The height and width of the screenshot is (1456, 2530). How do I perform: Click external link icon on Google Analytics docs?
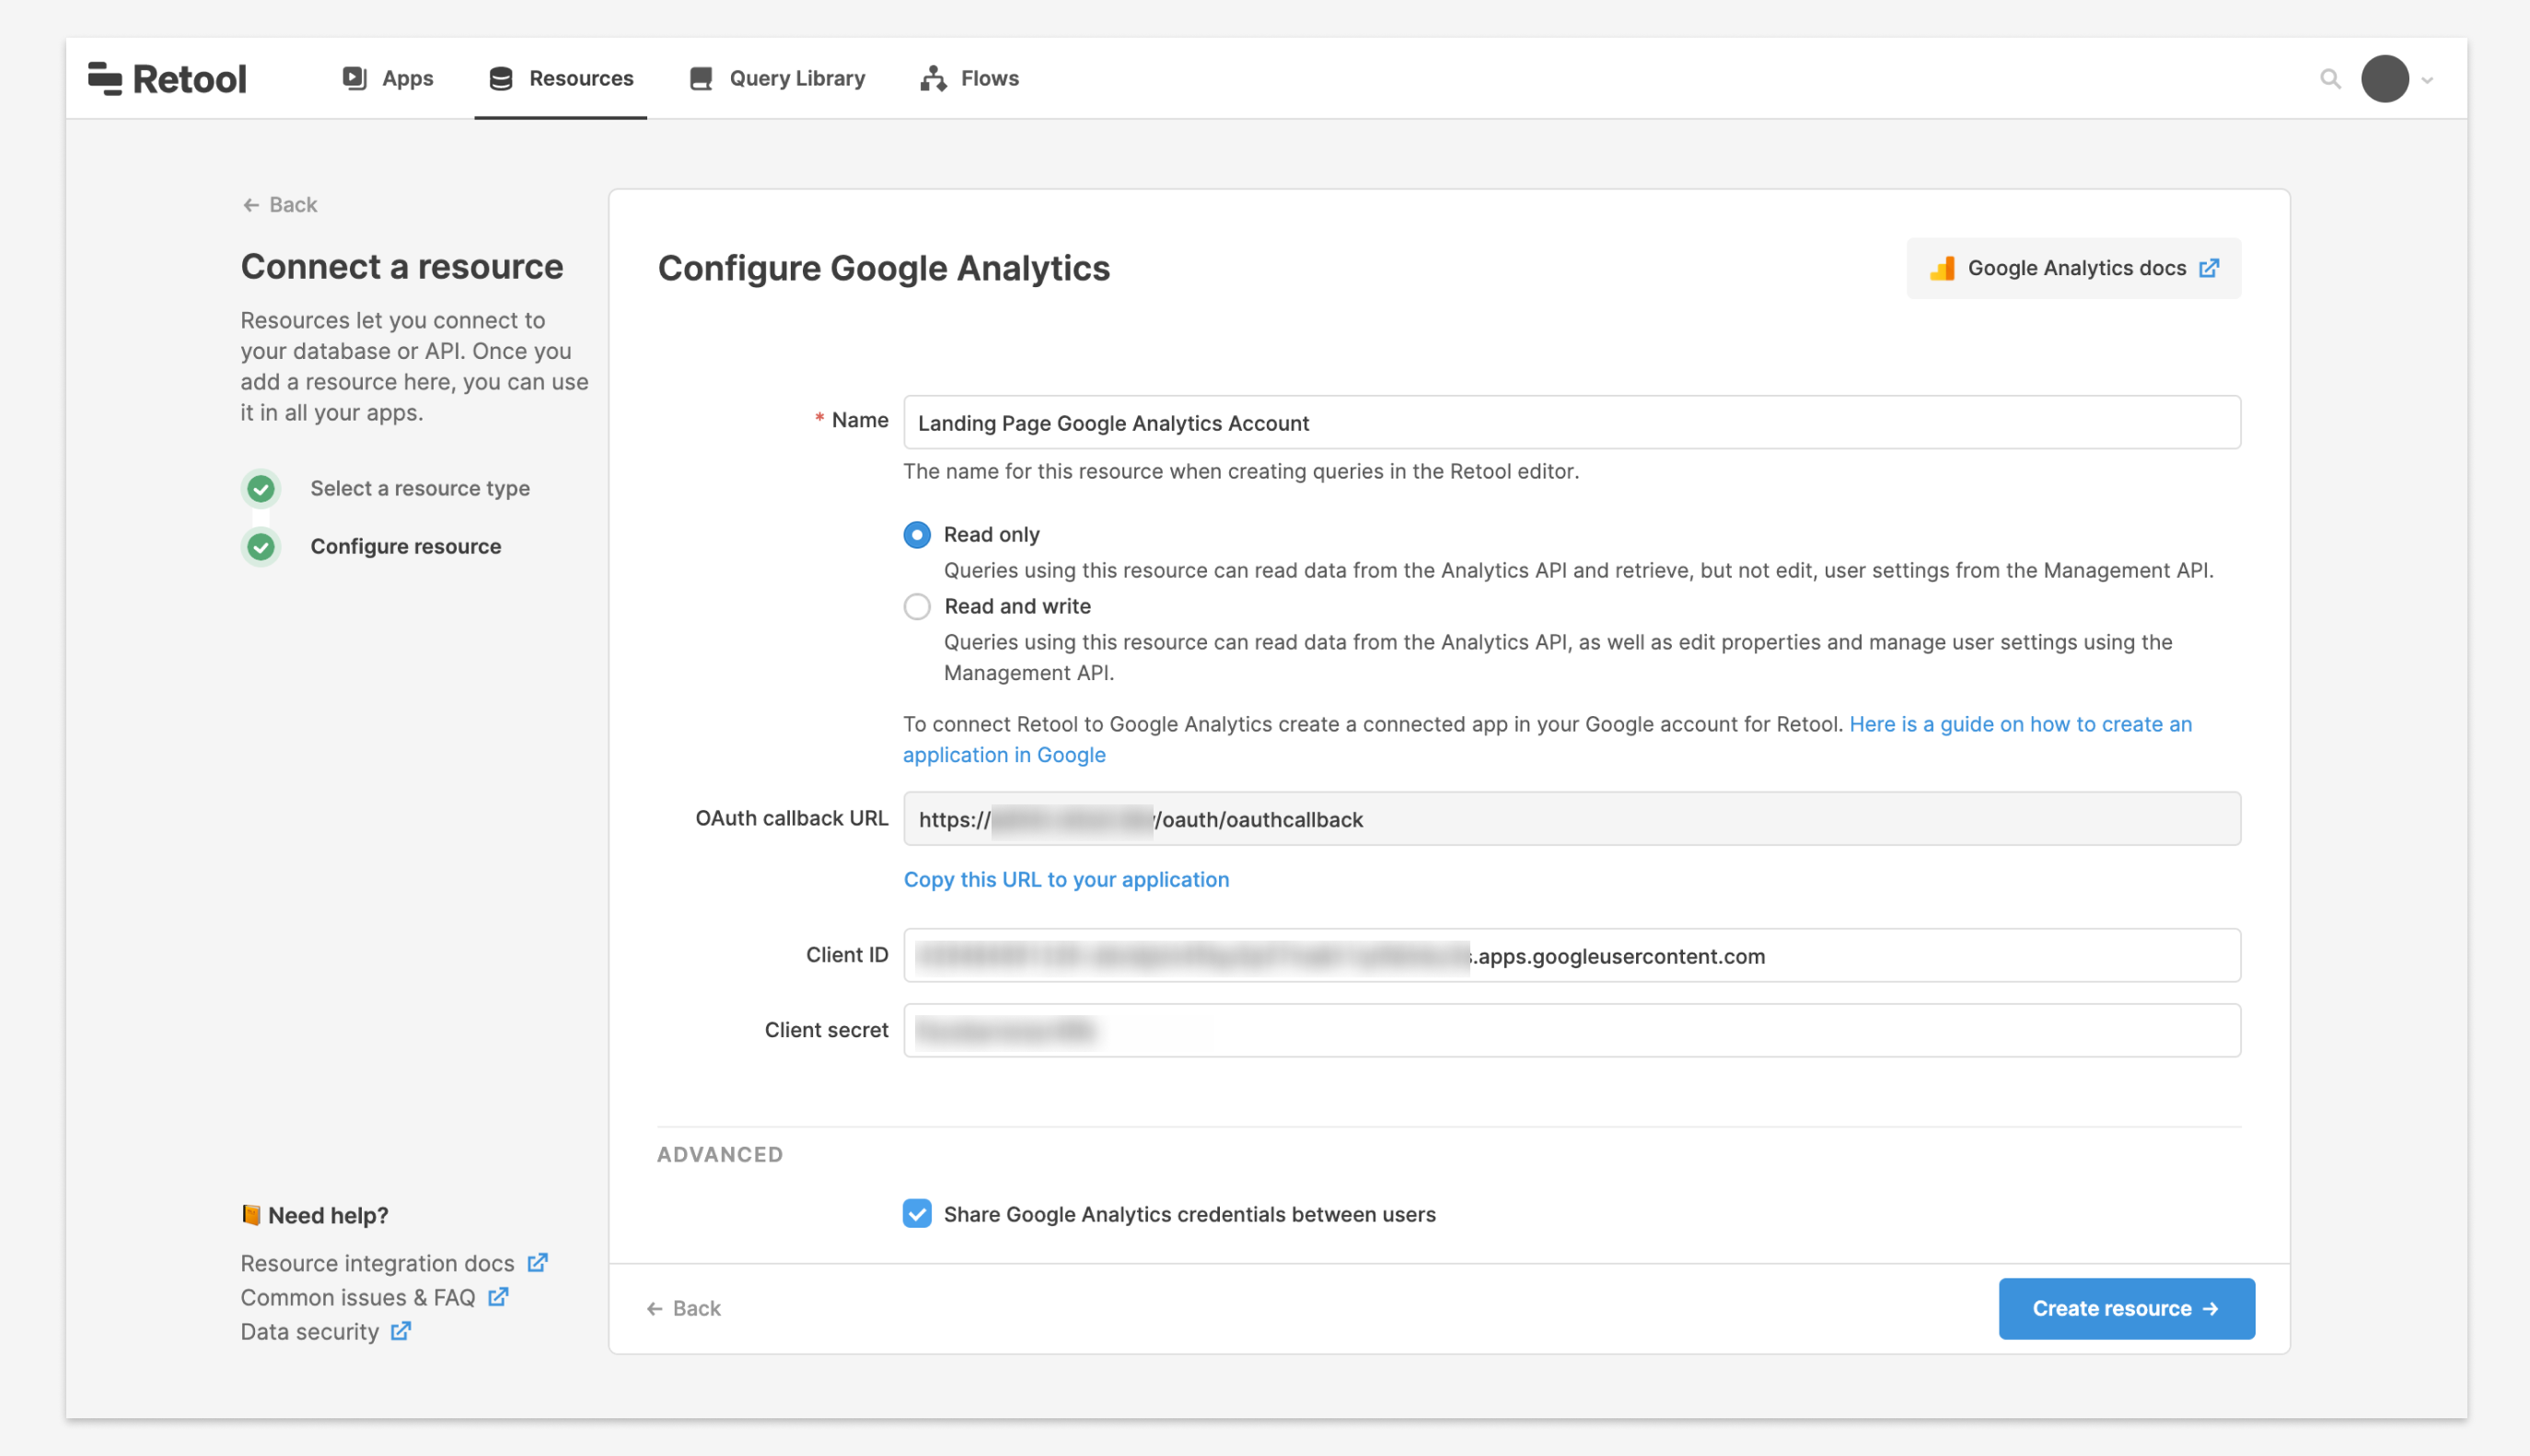[x=2208, y=268]
